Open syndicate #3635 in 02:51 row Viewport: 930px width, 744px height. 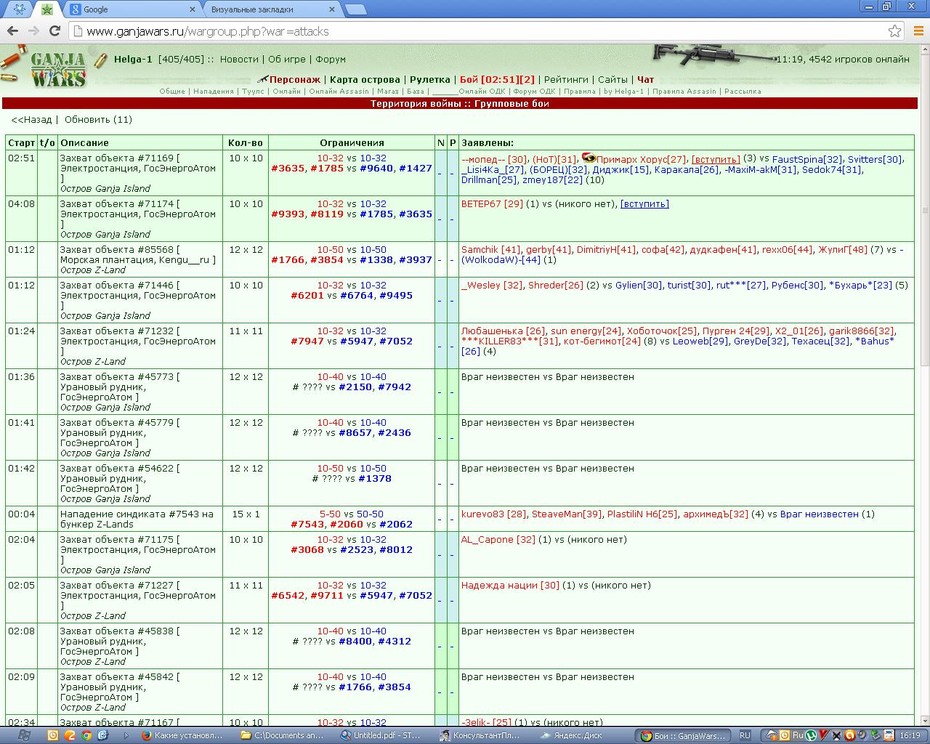[288, 168]
